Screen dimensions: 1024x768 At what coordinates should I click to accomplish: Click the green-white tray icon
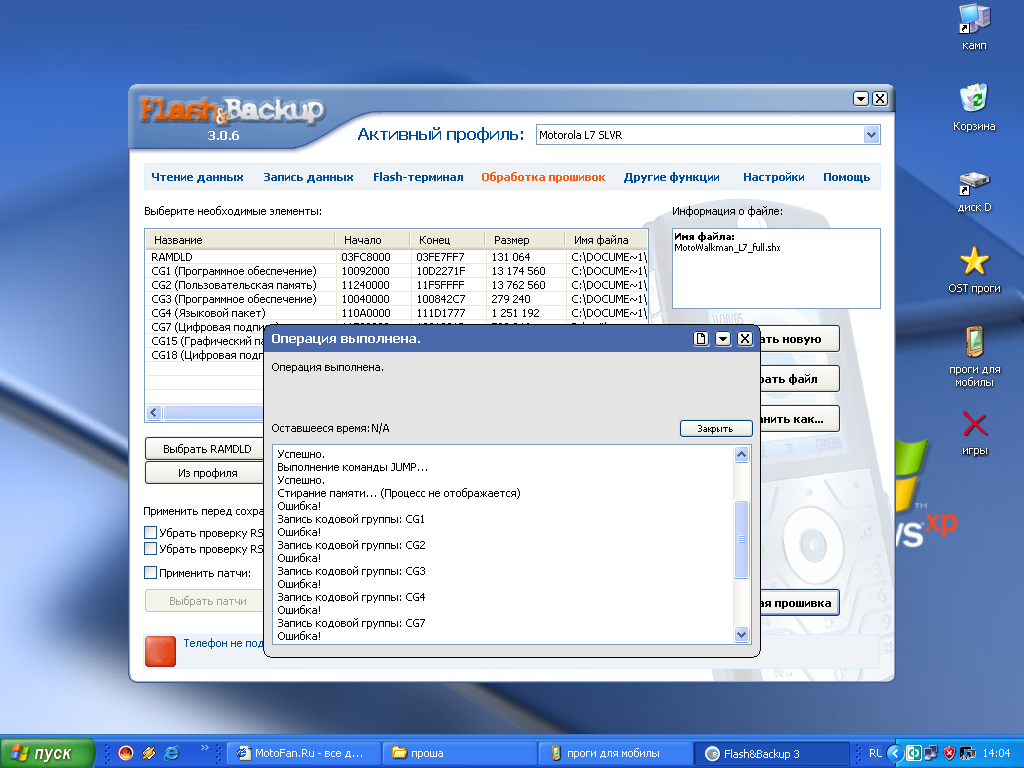pyautogui.click(x=914, y=753)
